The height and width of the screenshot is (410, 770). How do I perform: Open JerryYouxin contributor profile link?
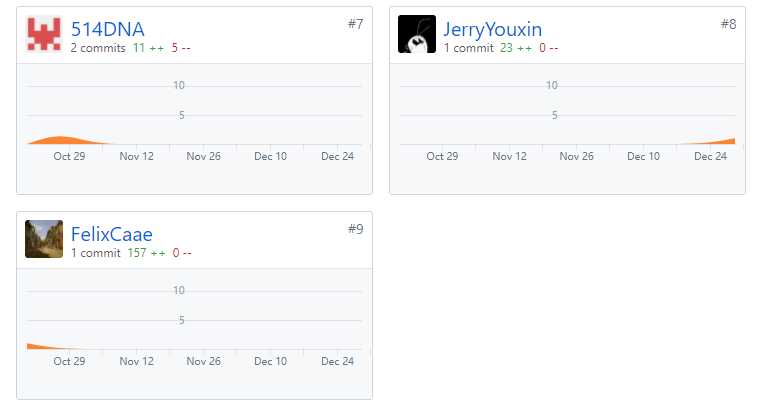[493, 29]
